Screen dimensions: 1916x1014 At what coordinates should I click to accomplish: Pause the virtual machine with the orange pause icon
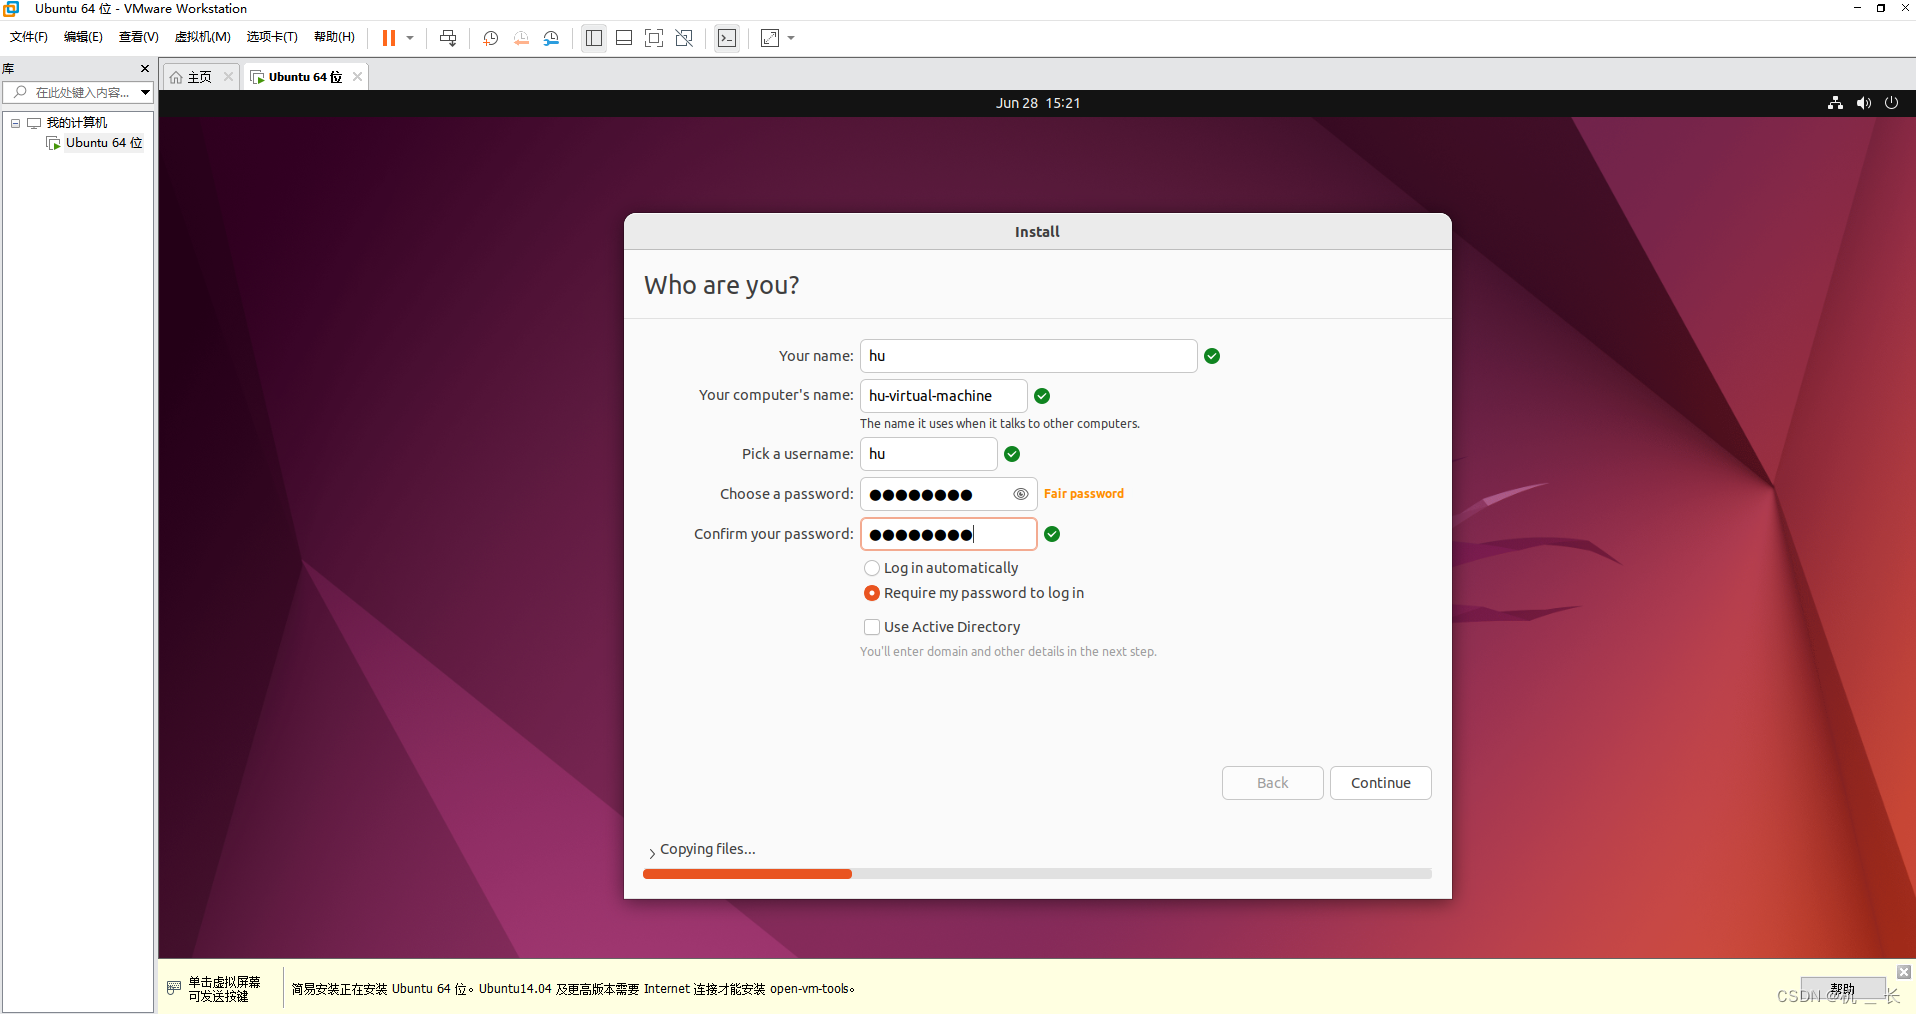(x=389, y=38)
